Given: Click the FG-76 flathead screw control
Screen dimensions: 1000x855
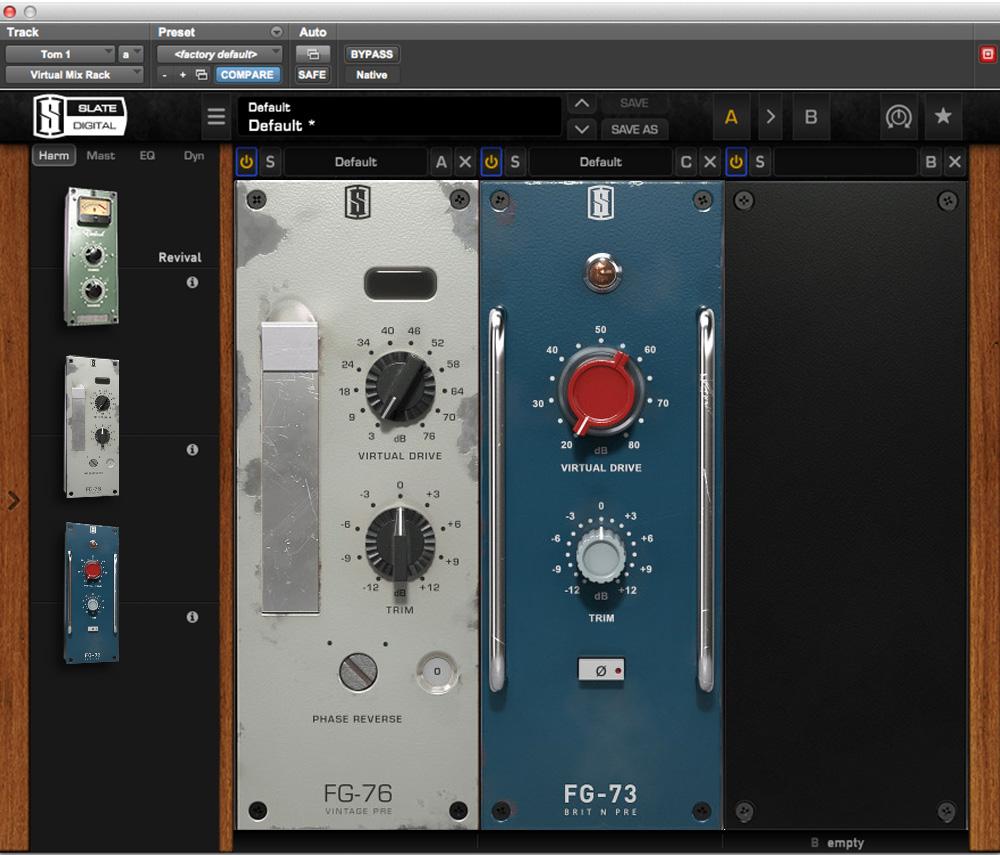Looking at the screenshot, I should pos(358,671).
